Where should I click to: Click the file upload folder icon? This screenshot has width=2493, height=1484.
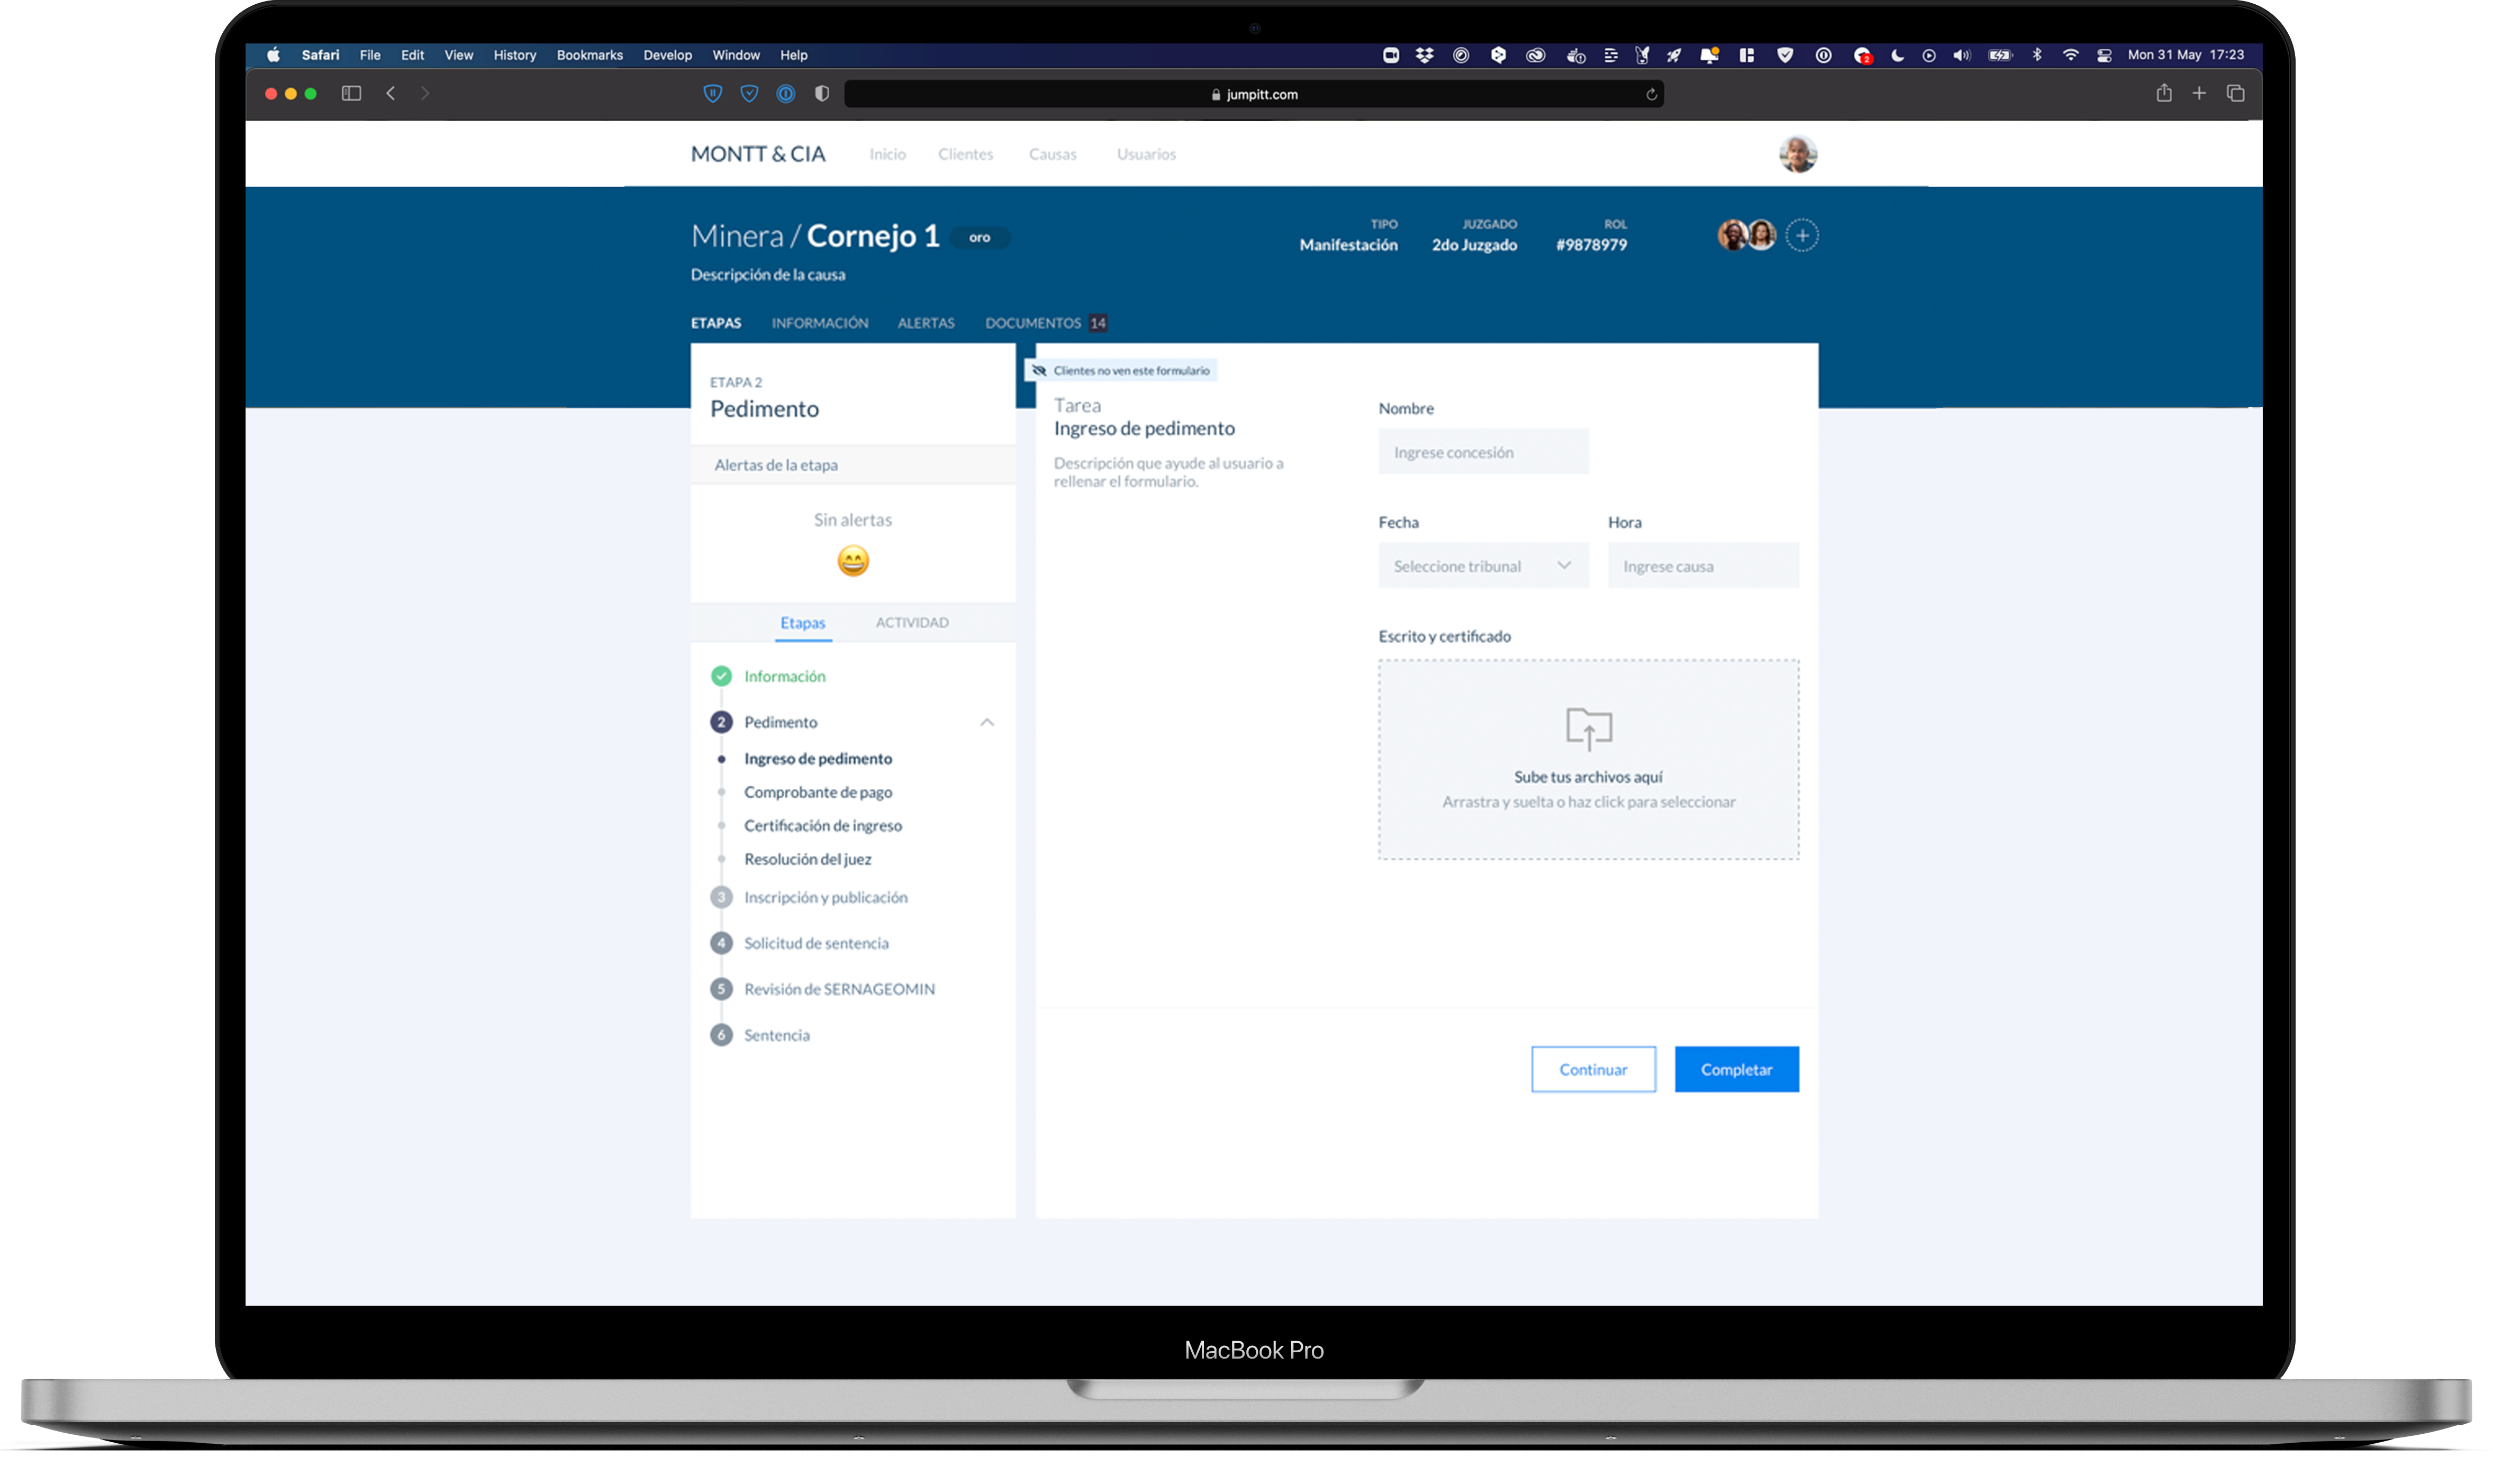point(1588,728)
